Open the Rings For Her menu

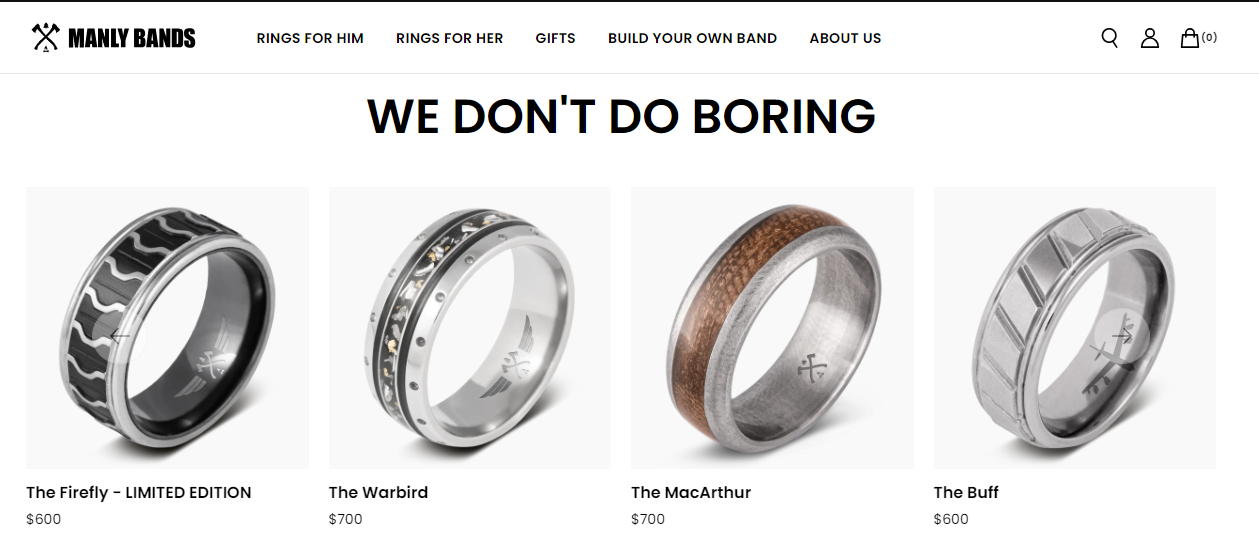[449, 38]
